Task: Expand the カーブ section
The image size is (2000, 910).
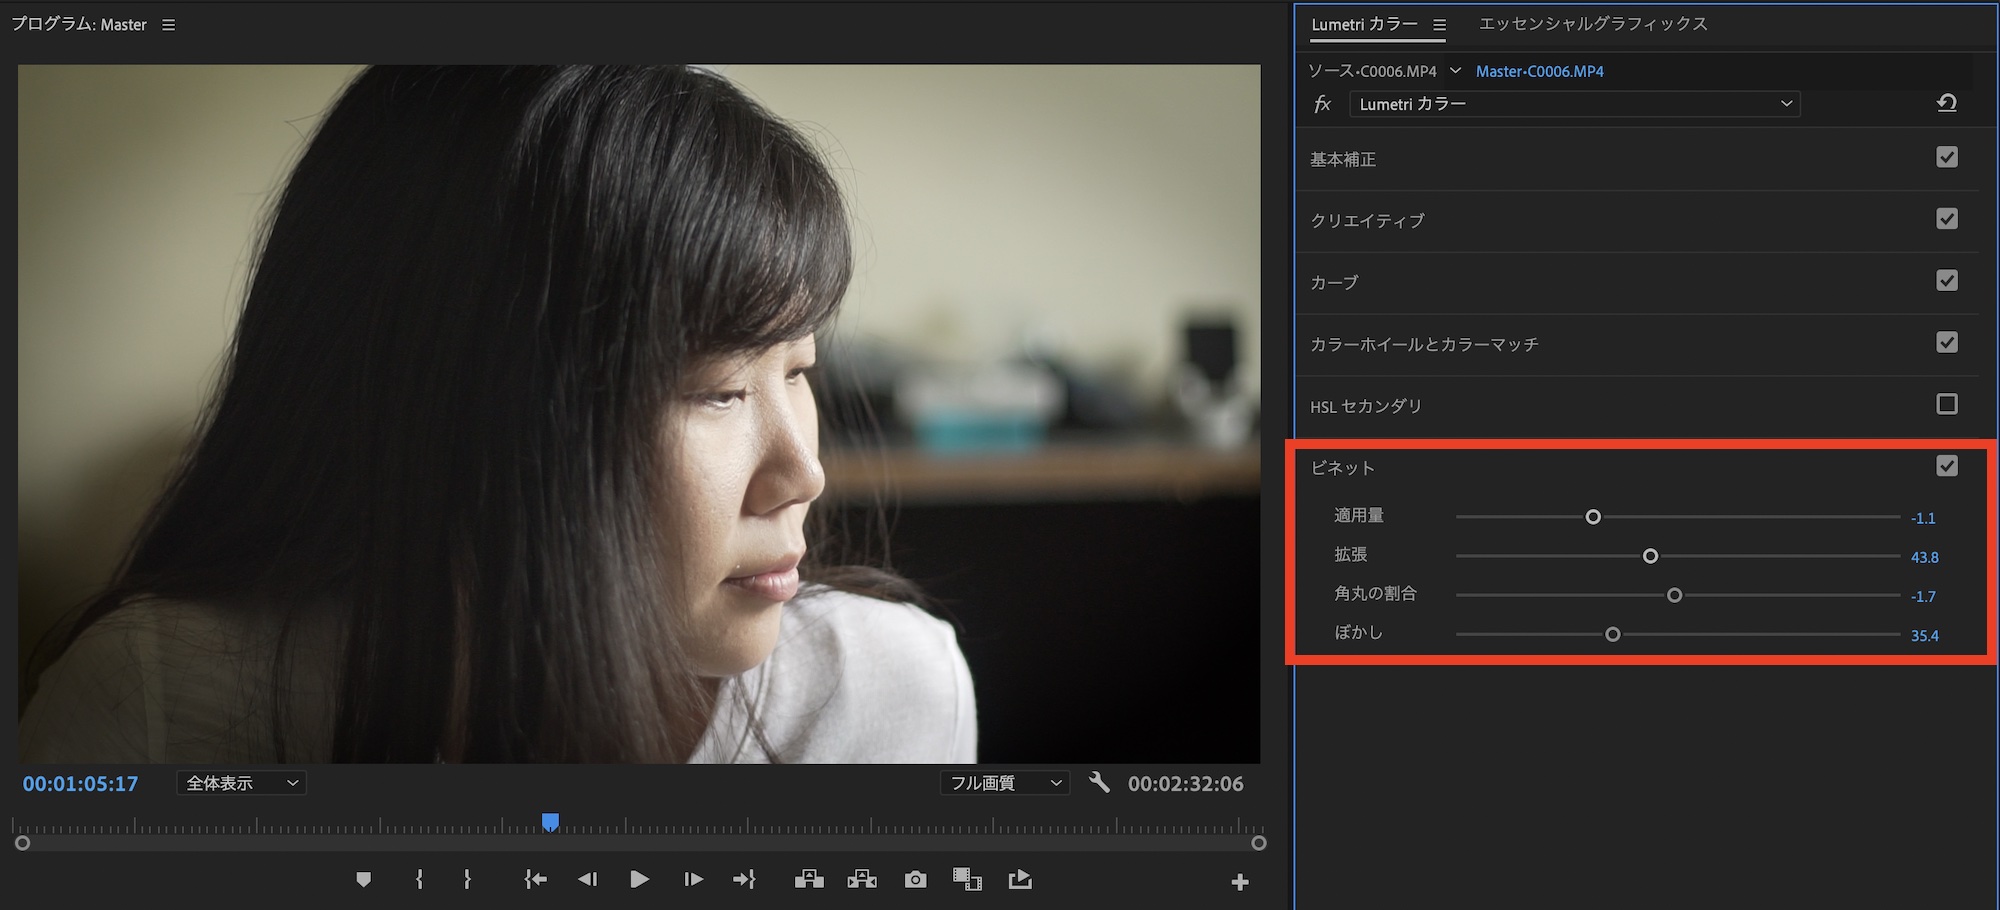Action: pos(1334,283)
